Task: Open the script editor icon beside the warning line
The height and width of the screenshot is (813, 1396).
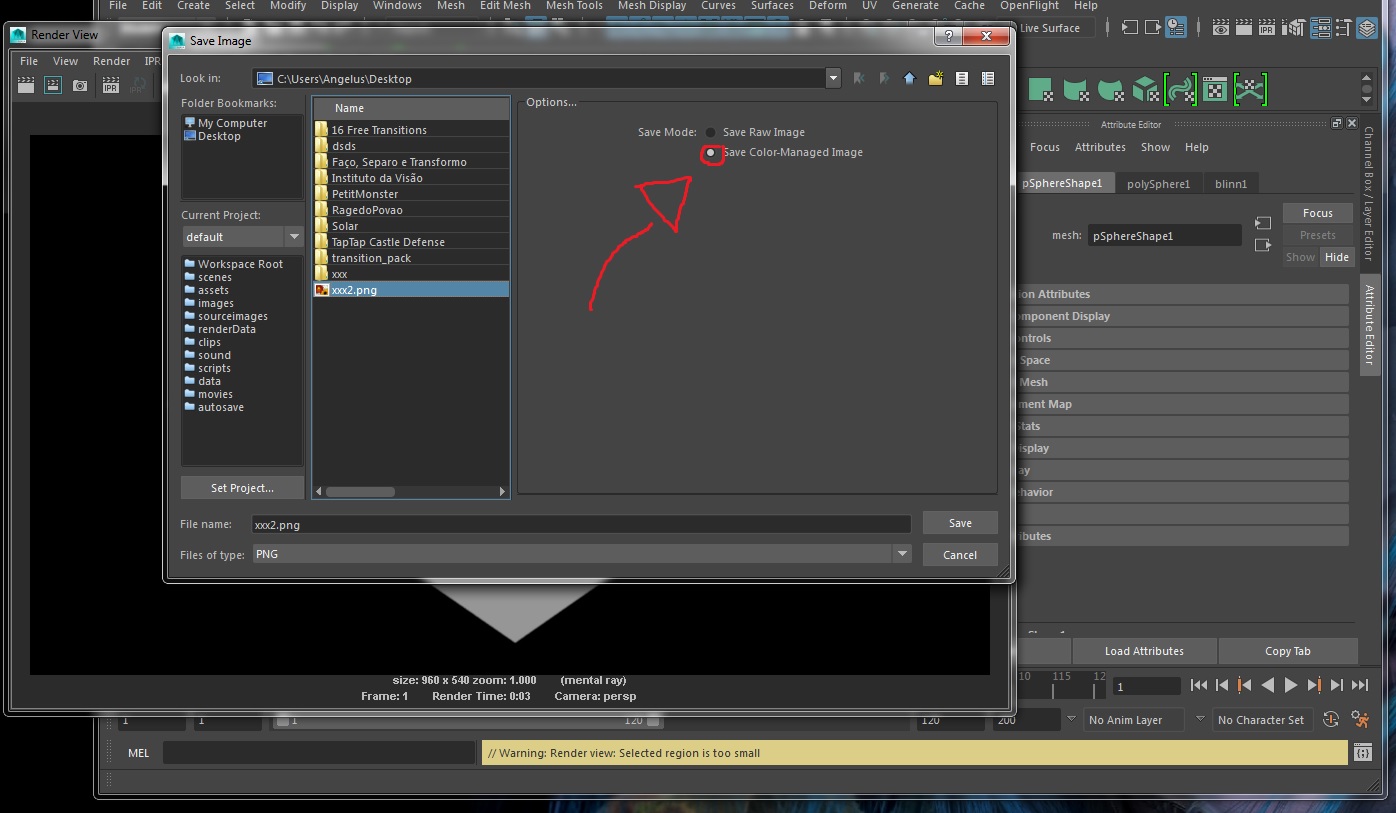Action: coord(1362,753)
